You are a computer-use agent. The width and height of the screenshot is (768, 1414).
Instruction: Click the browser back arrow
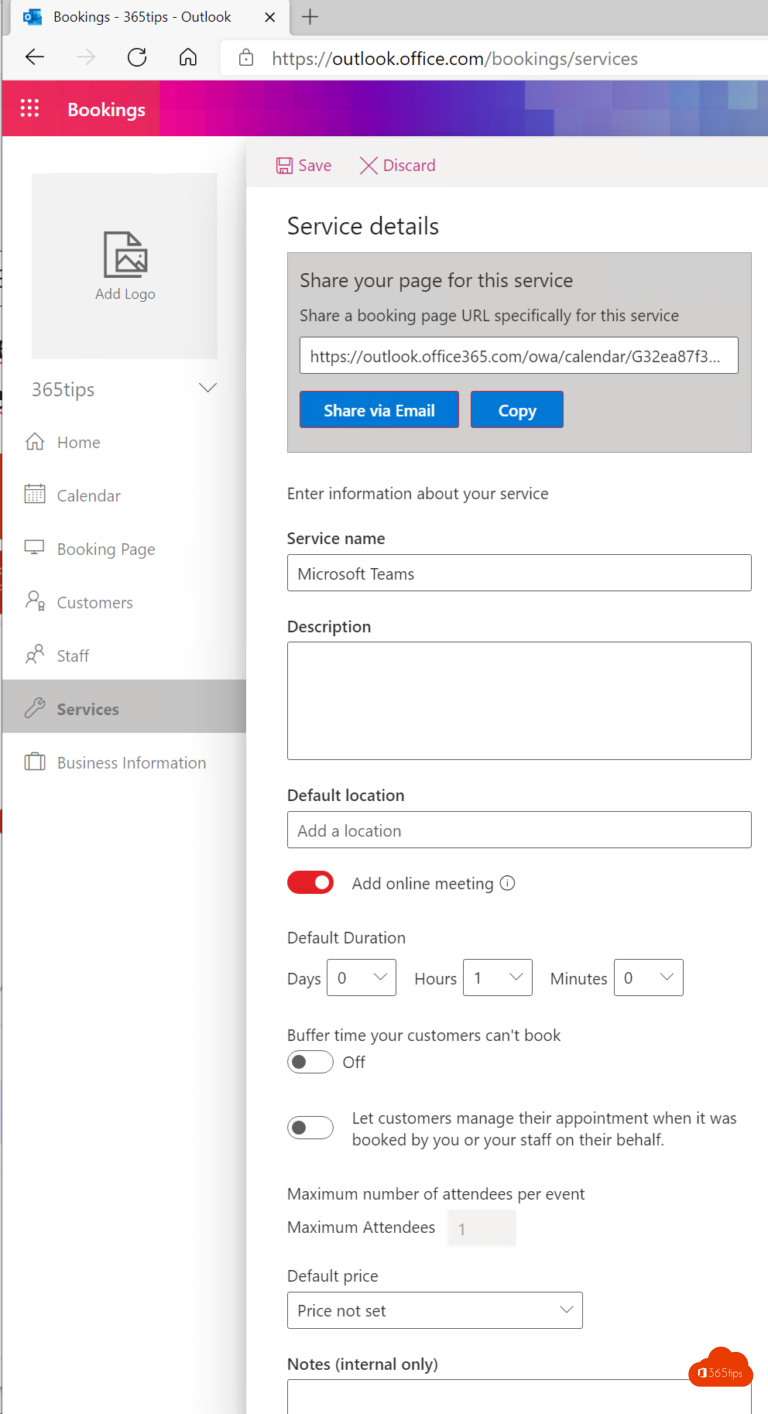[35, 58]
